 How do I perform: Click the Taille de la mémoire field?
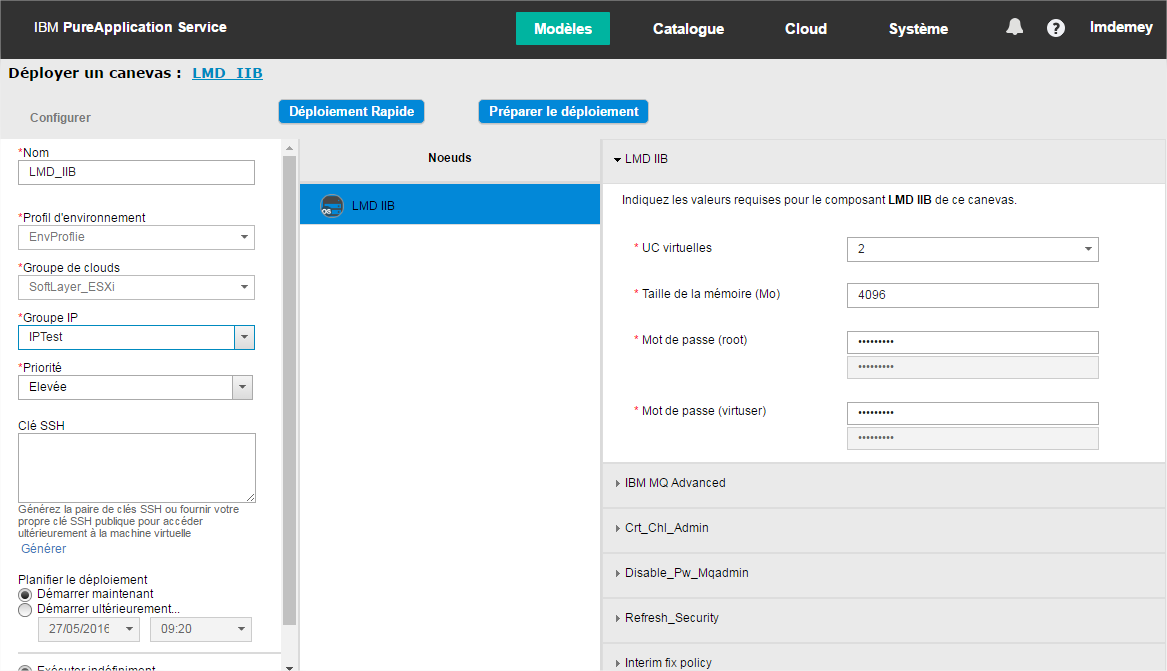coord(972,295)
